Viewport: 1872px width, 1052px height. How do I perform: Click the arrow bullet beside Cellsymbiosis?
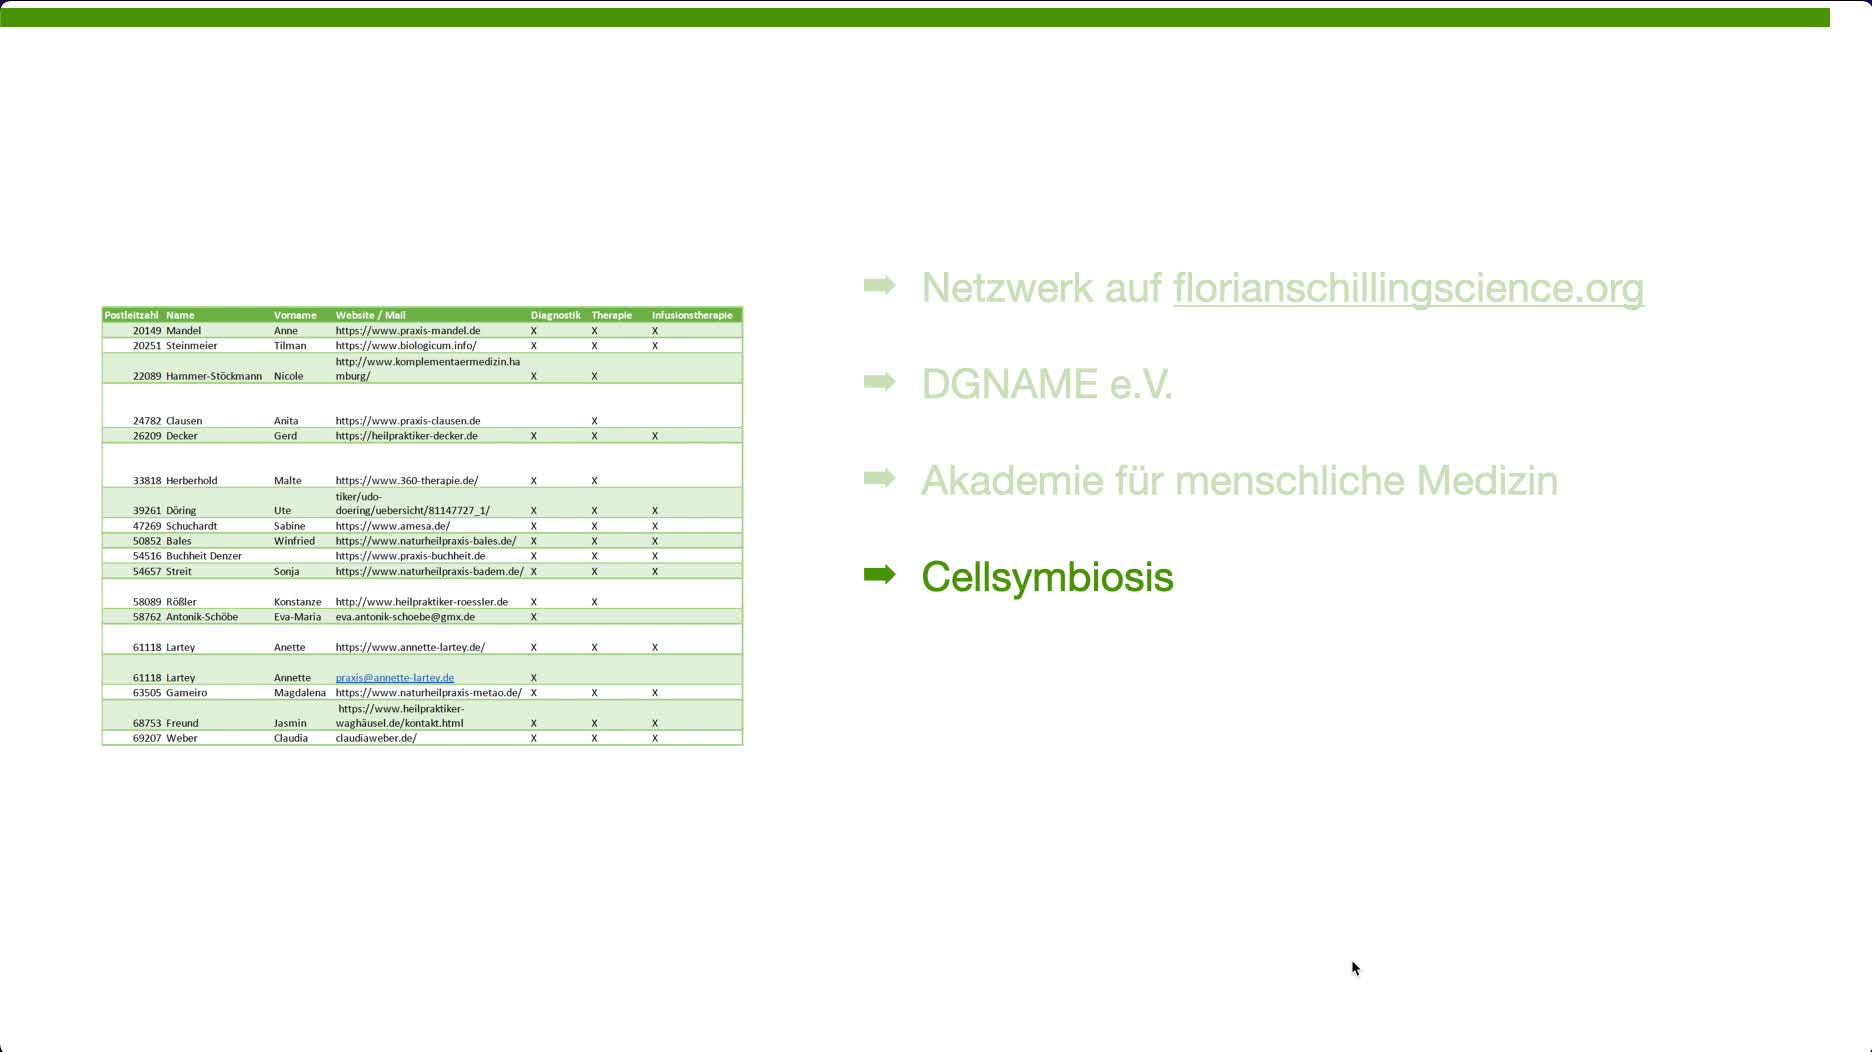pyautogui.click(x=879, y=574)
